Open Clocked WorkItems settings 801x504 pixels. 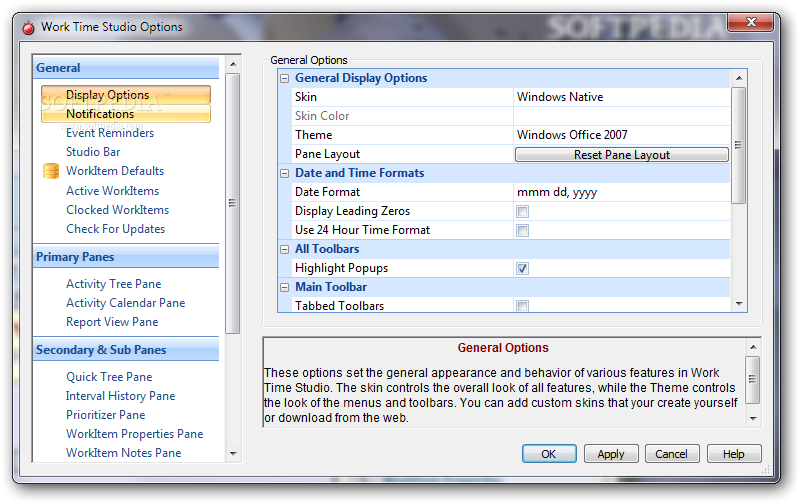coord(117,210)
